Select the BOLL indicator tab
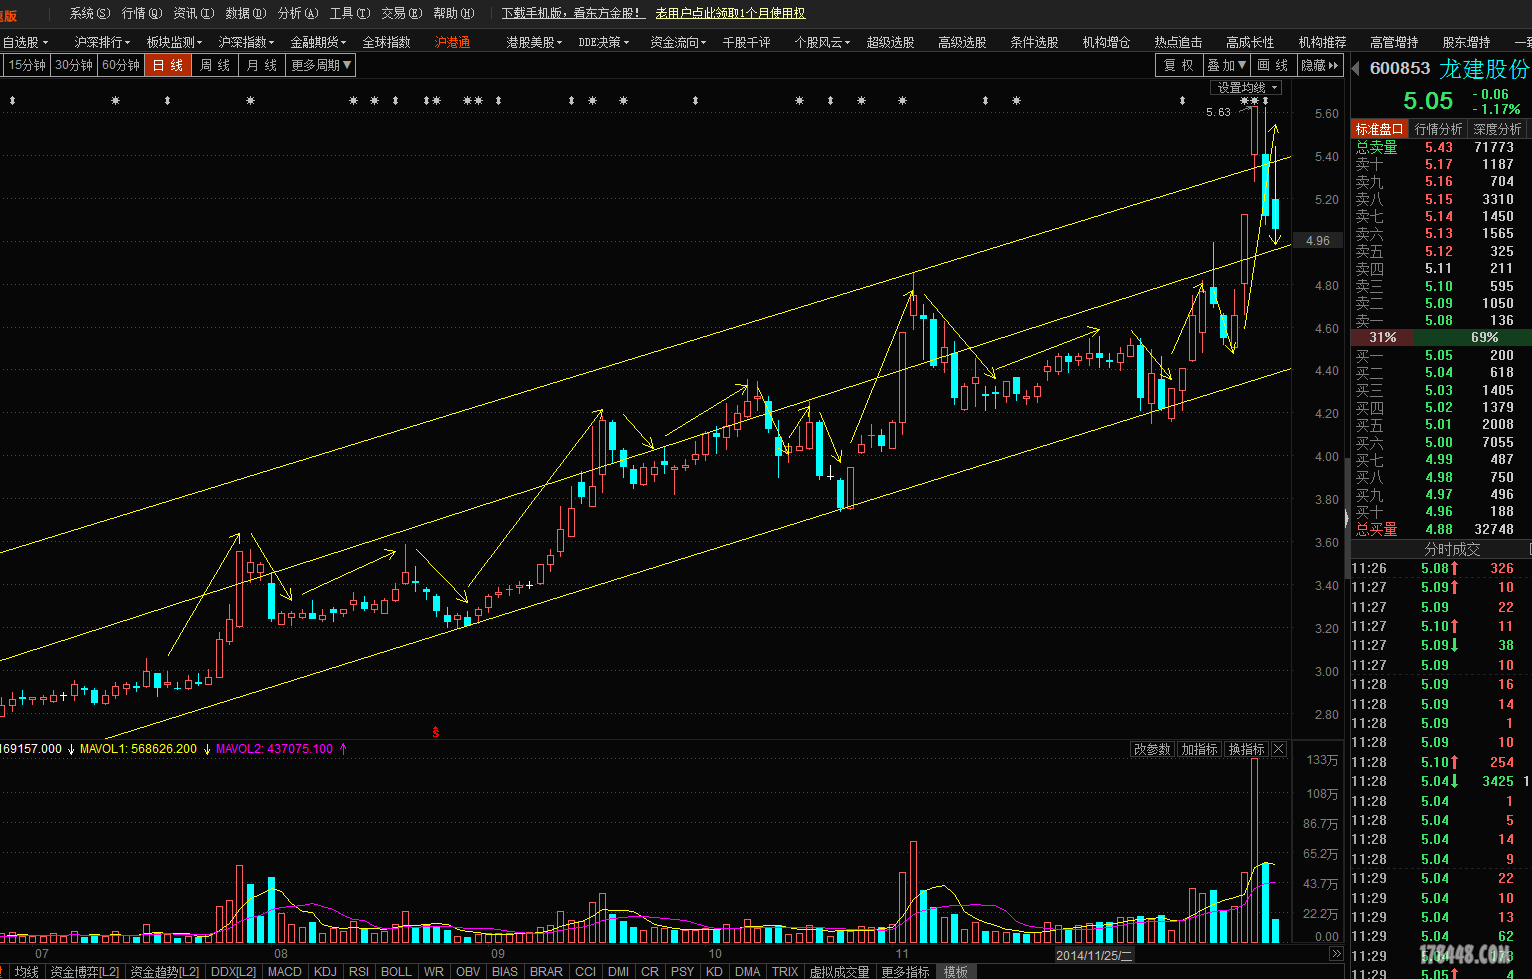 point(396,971)
